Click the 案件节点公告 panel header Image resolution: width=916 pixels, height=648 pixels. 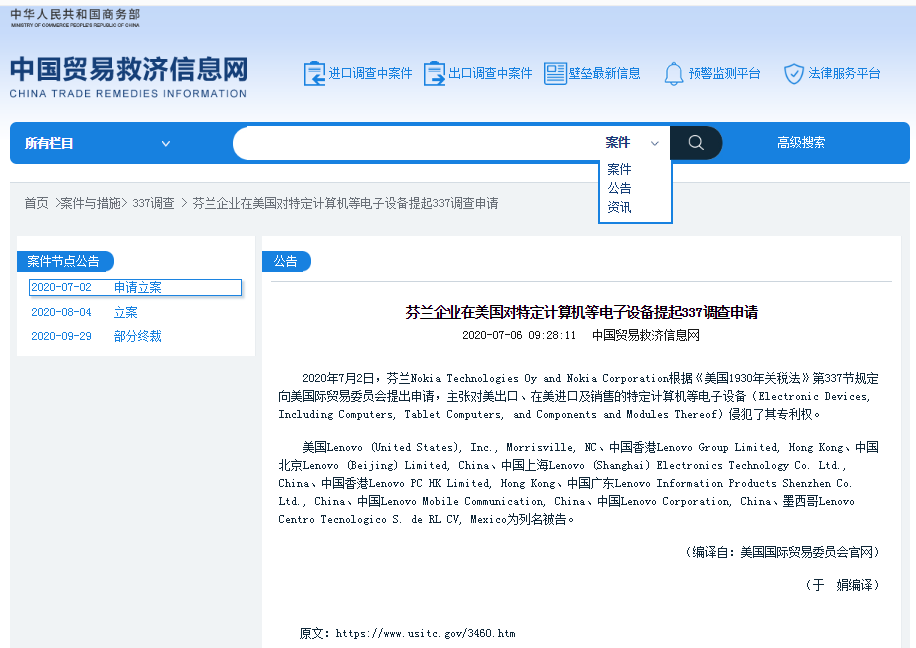pyautogui.click(x=64, y=261)
